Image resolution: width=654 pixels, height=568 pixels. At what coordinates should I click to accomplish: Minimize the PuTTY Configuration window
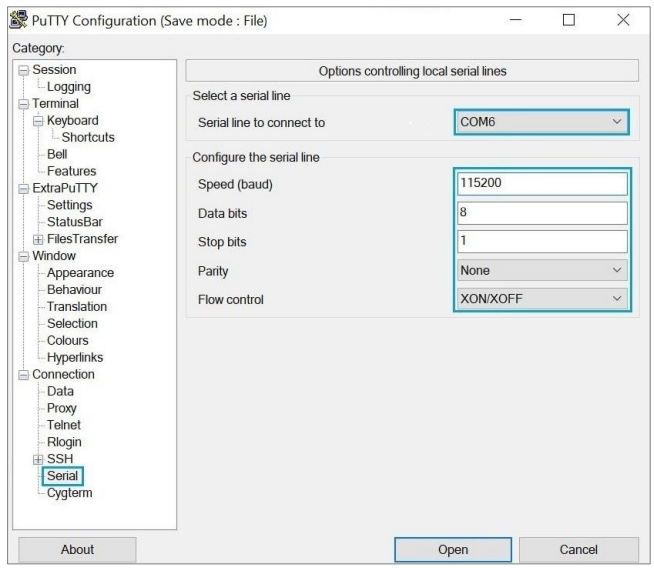pyautogui.click(x=516, y=20)
